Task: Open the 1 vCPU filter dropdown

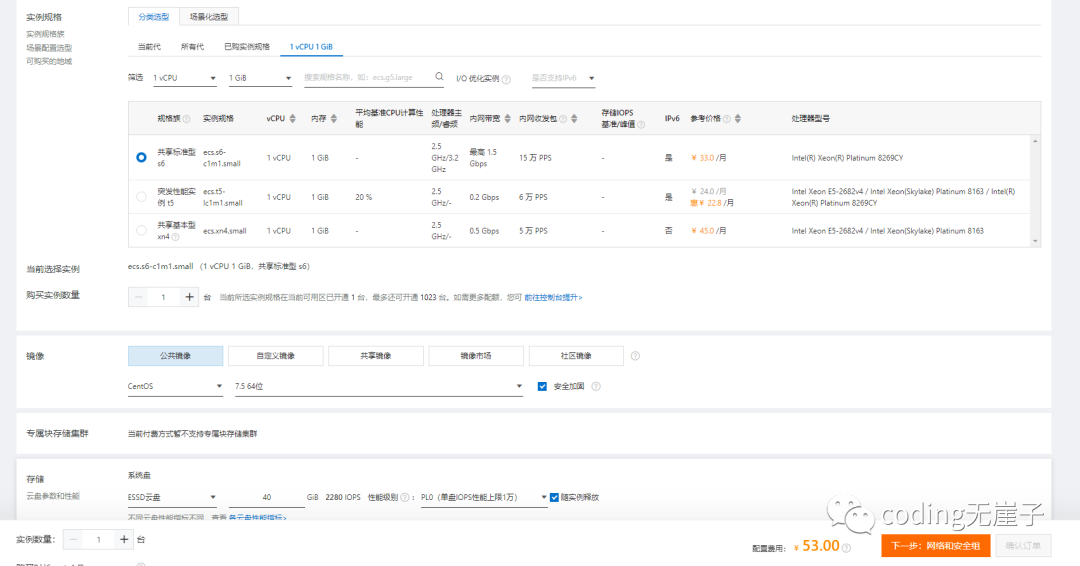Action: [x=185, y=78]
